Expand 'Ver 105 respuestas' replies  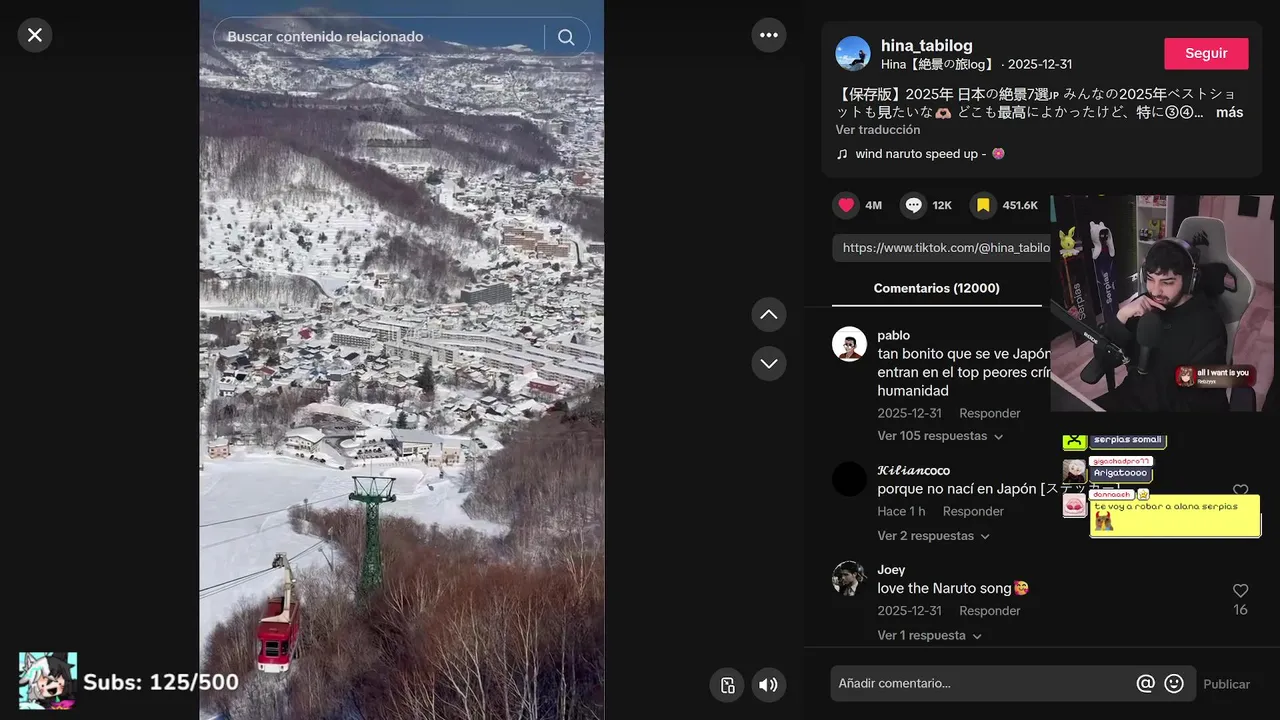pos(940,436)
